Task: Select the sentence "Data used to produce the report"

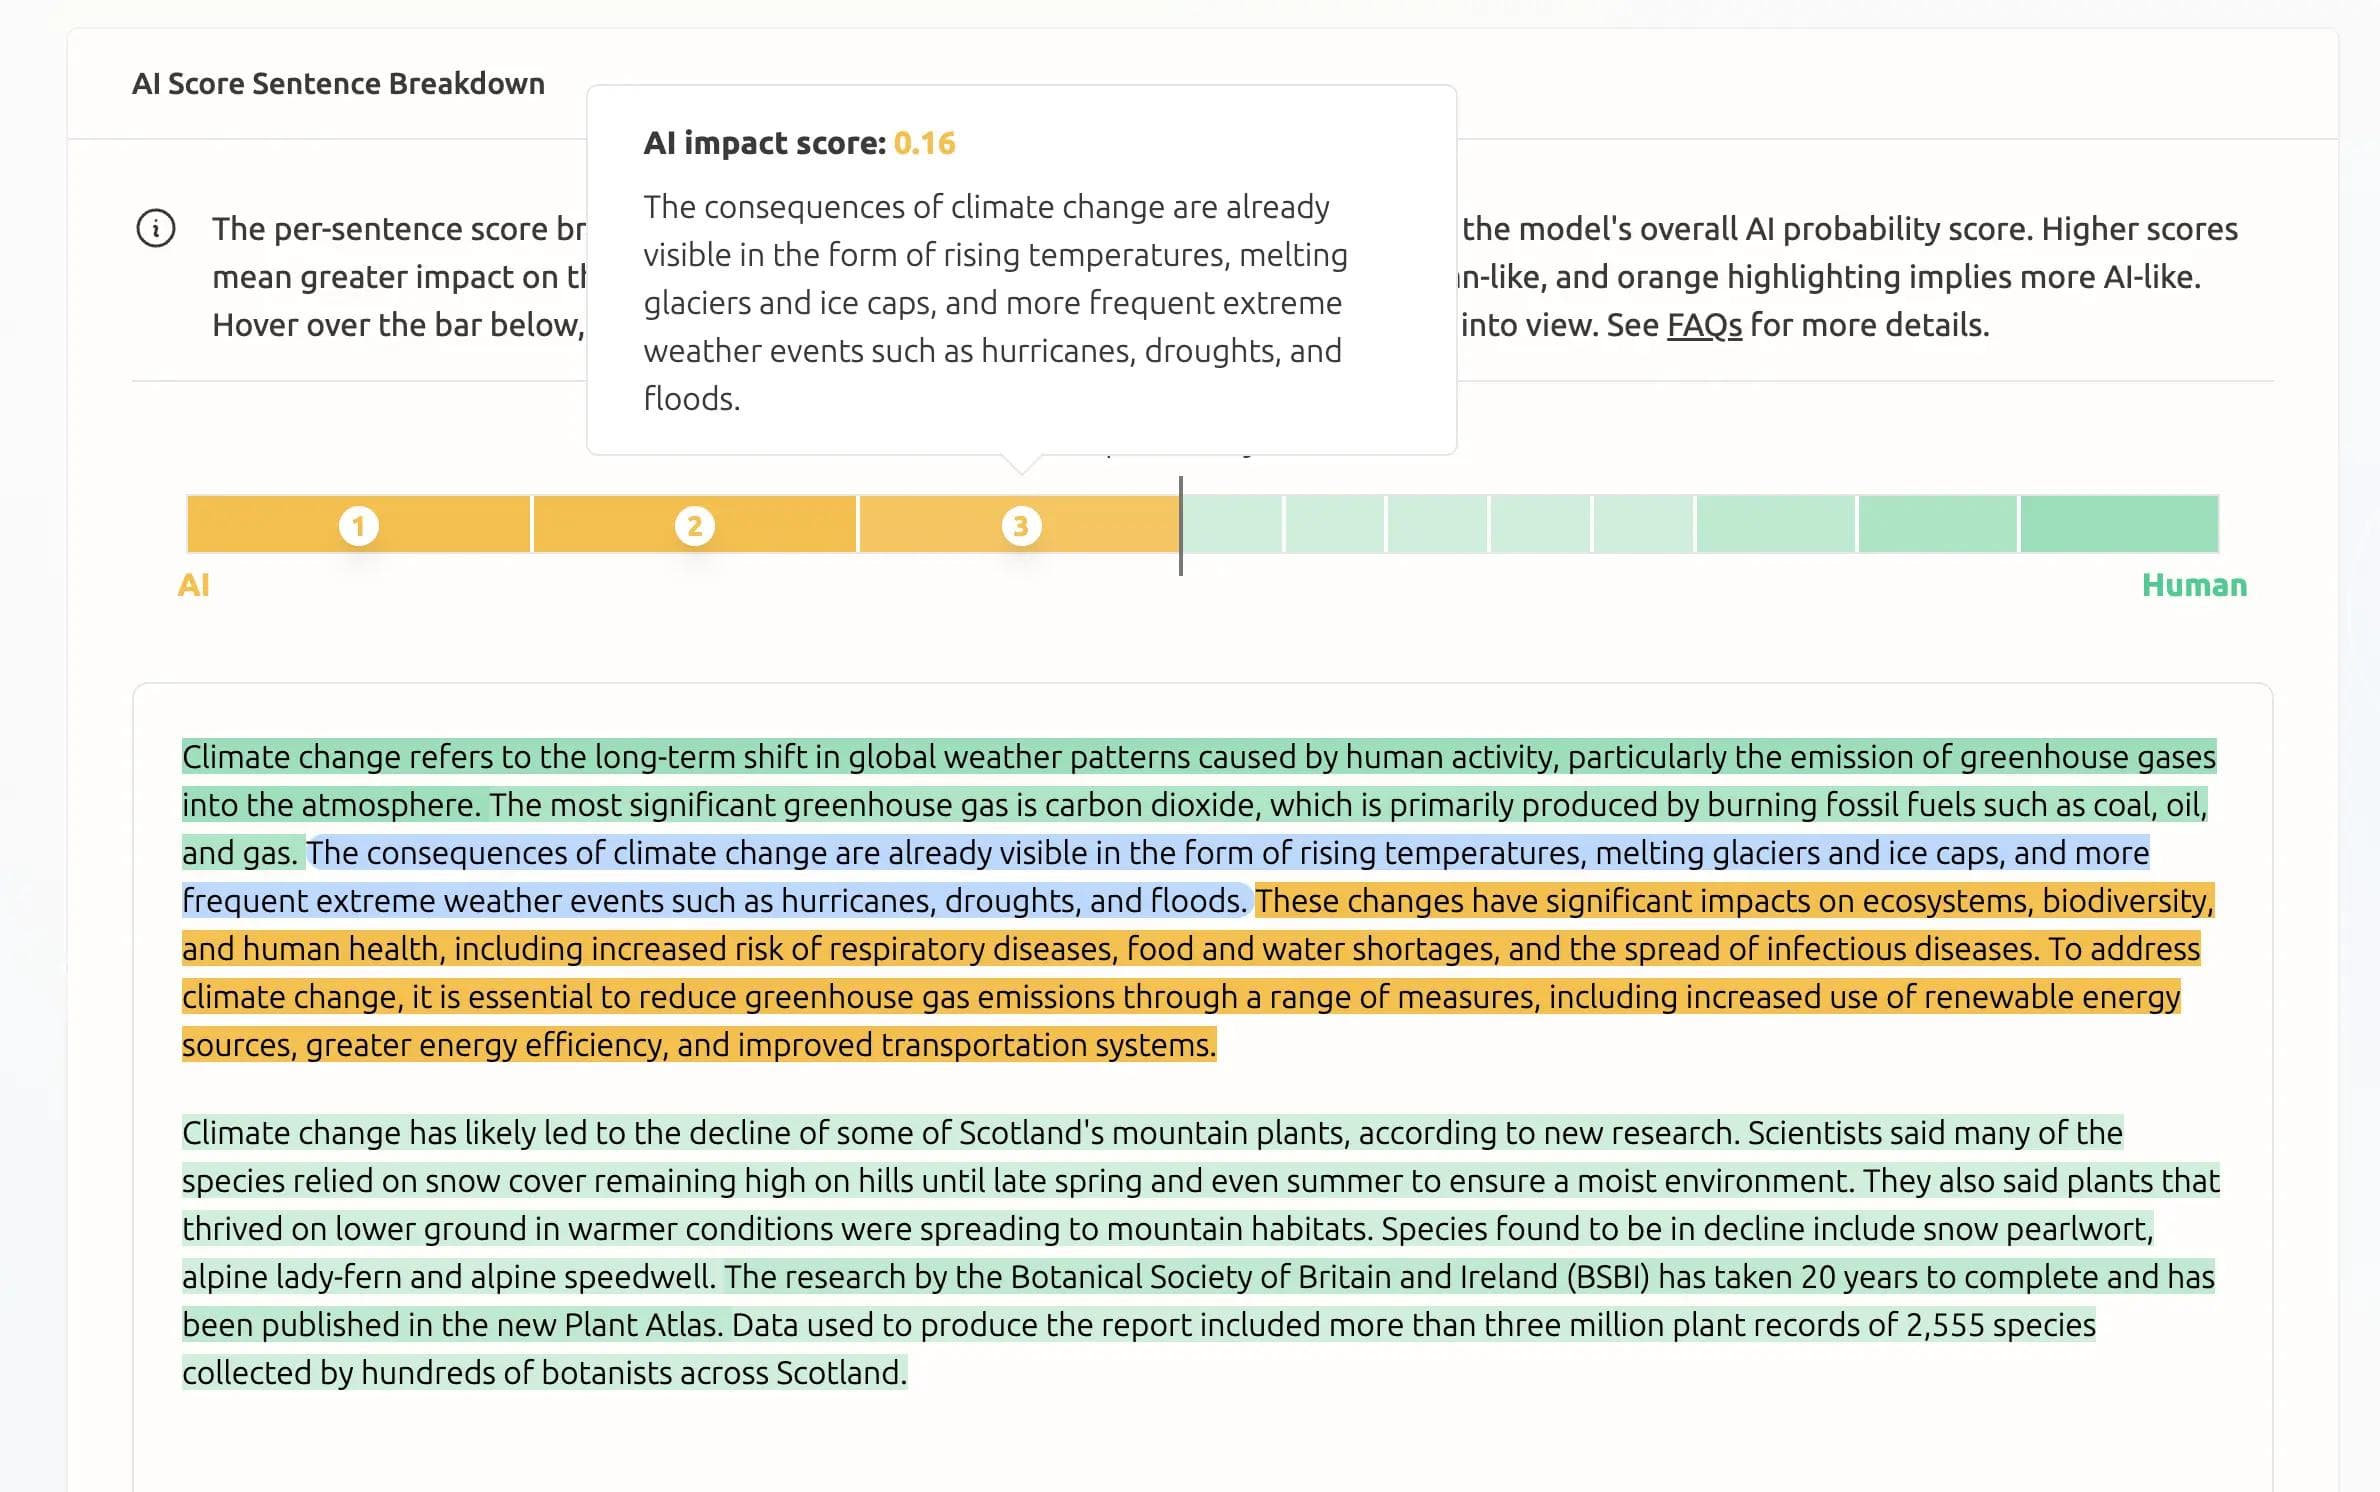Action: pos(1400,1325)
